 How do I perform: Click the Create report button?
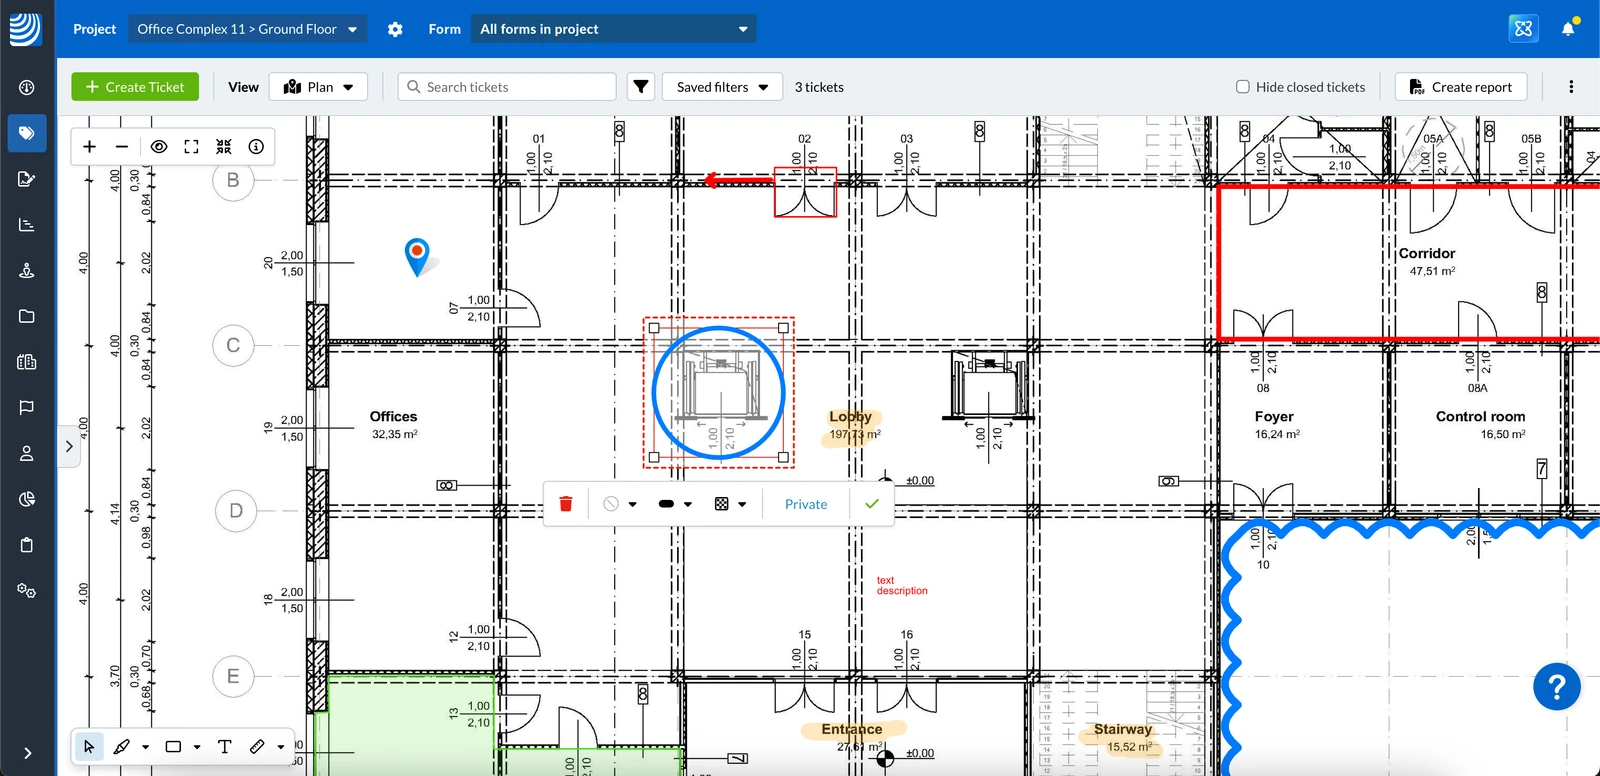(x=1461, y=87)
